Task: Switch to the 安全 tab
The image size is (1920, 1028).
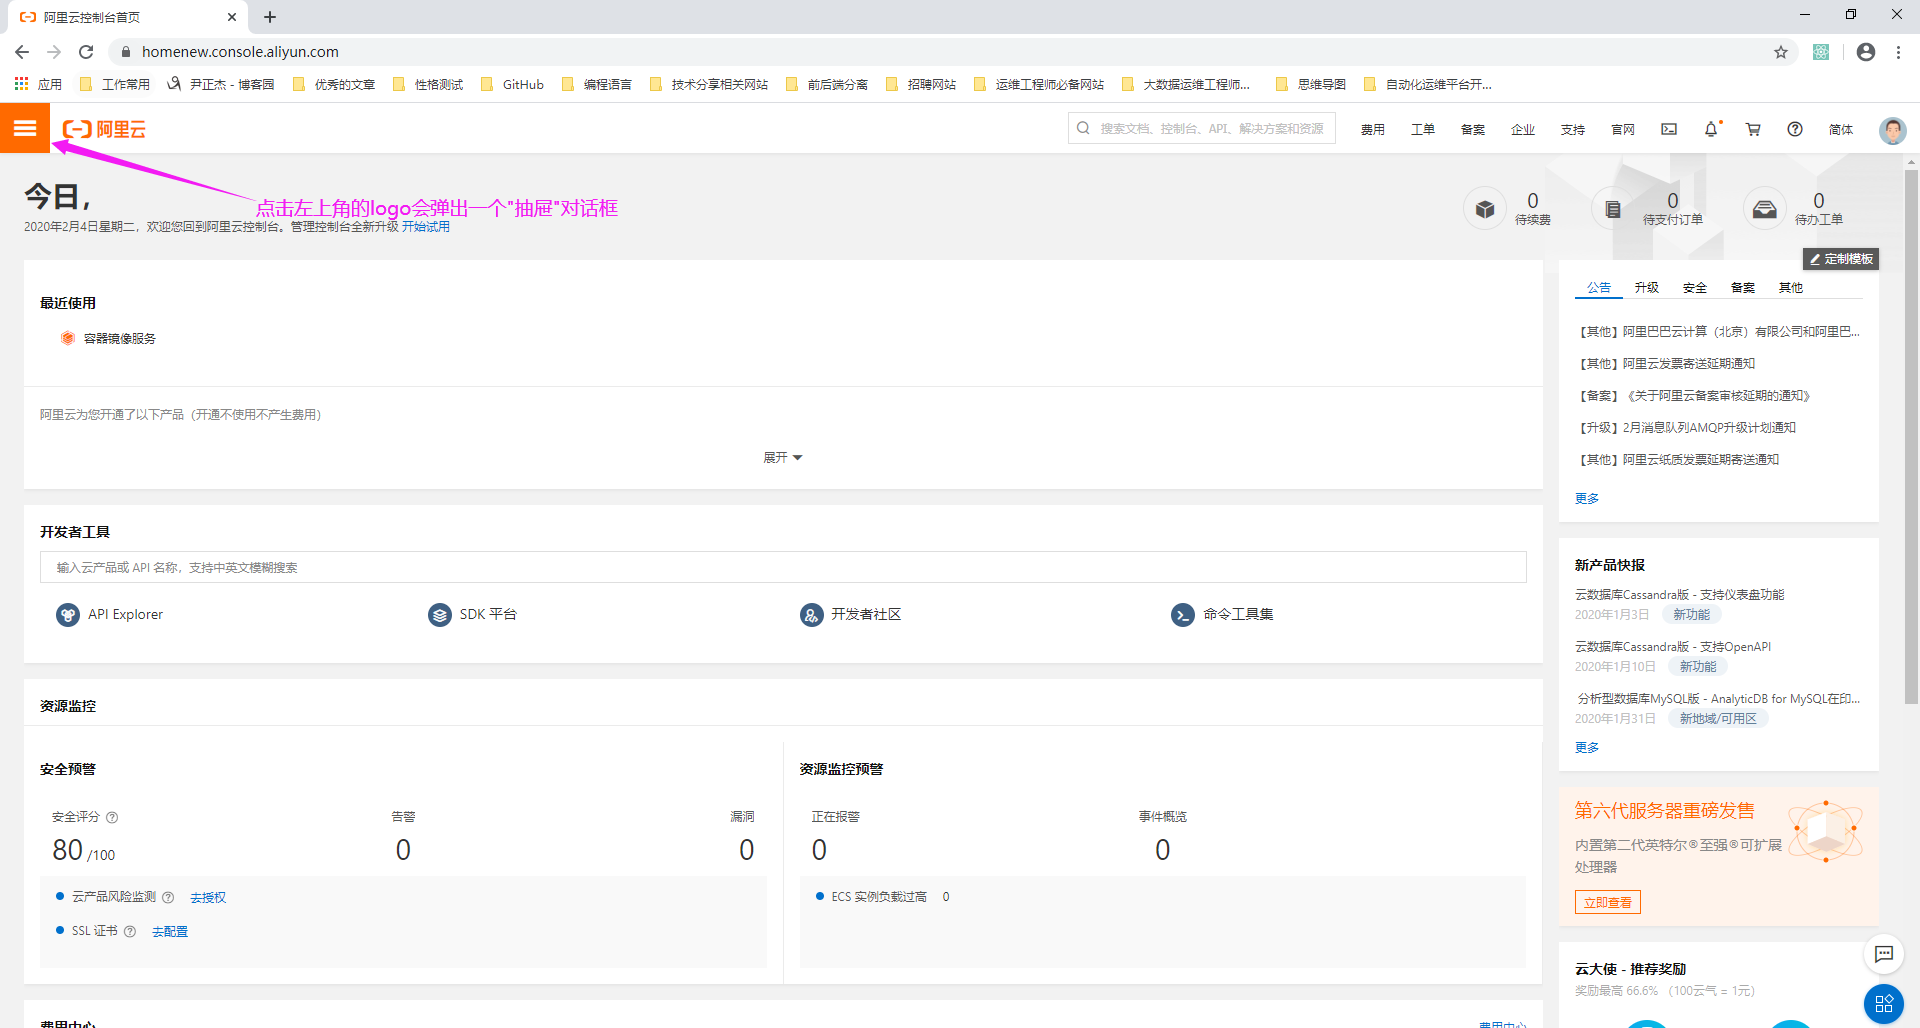Action: pos(1695,288)
